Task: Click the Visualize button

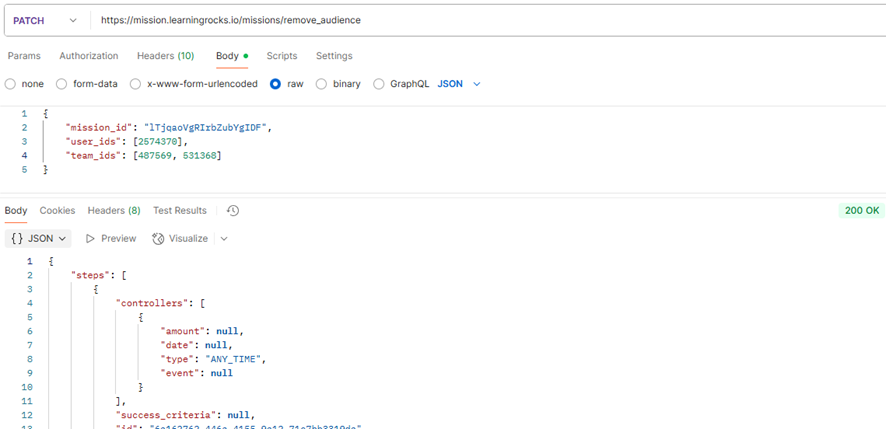Action: 180,239
